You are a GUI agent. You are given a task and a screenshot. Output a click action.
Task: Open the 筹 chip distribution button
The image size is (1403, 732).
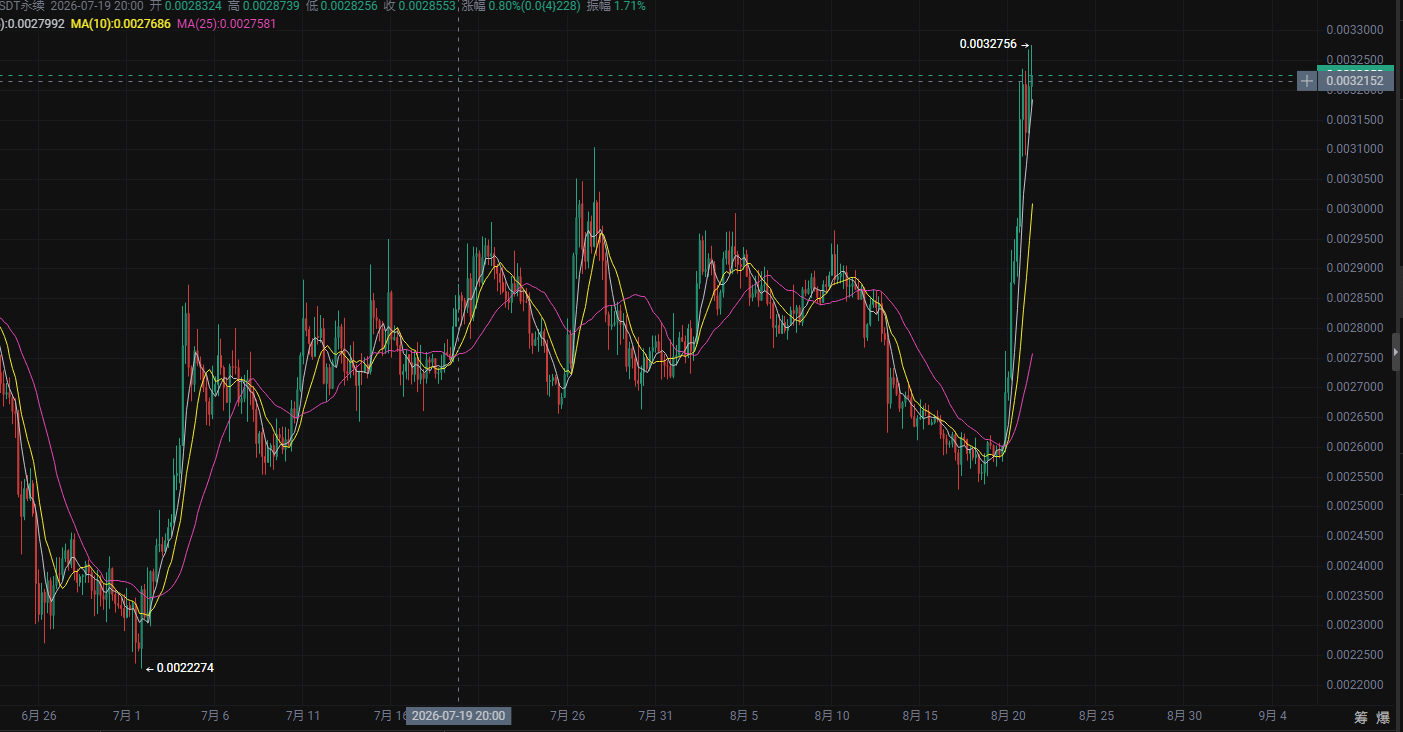pyautogui.click(x=1361, y=717)
